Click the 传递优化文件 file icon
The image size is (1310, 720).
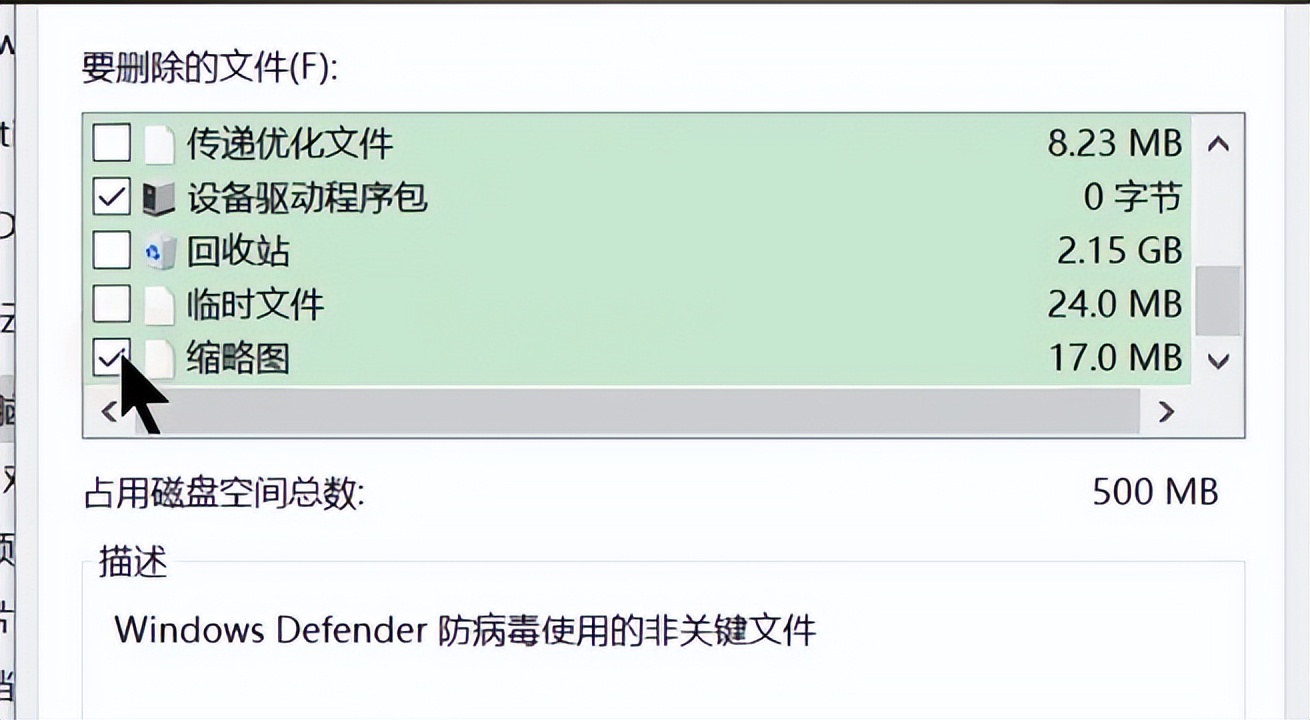pyautogui.click(x=157, y=143)
